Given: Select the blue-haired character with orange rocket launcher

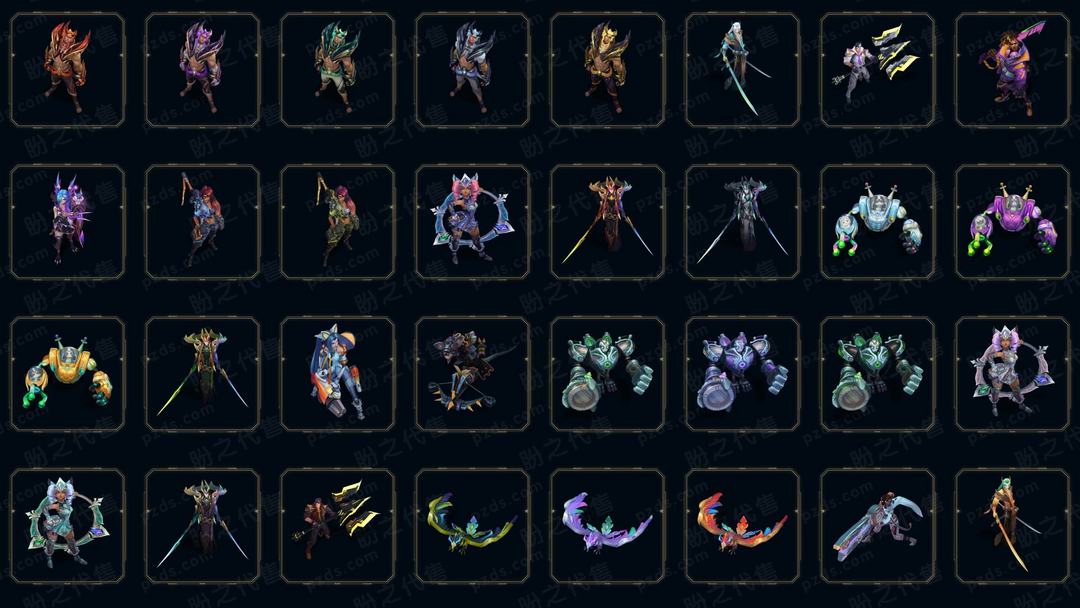Looking at the screenshot, I should click(x=338, y=374).
